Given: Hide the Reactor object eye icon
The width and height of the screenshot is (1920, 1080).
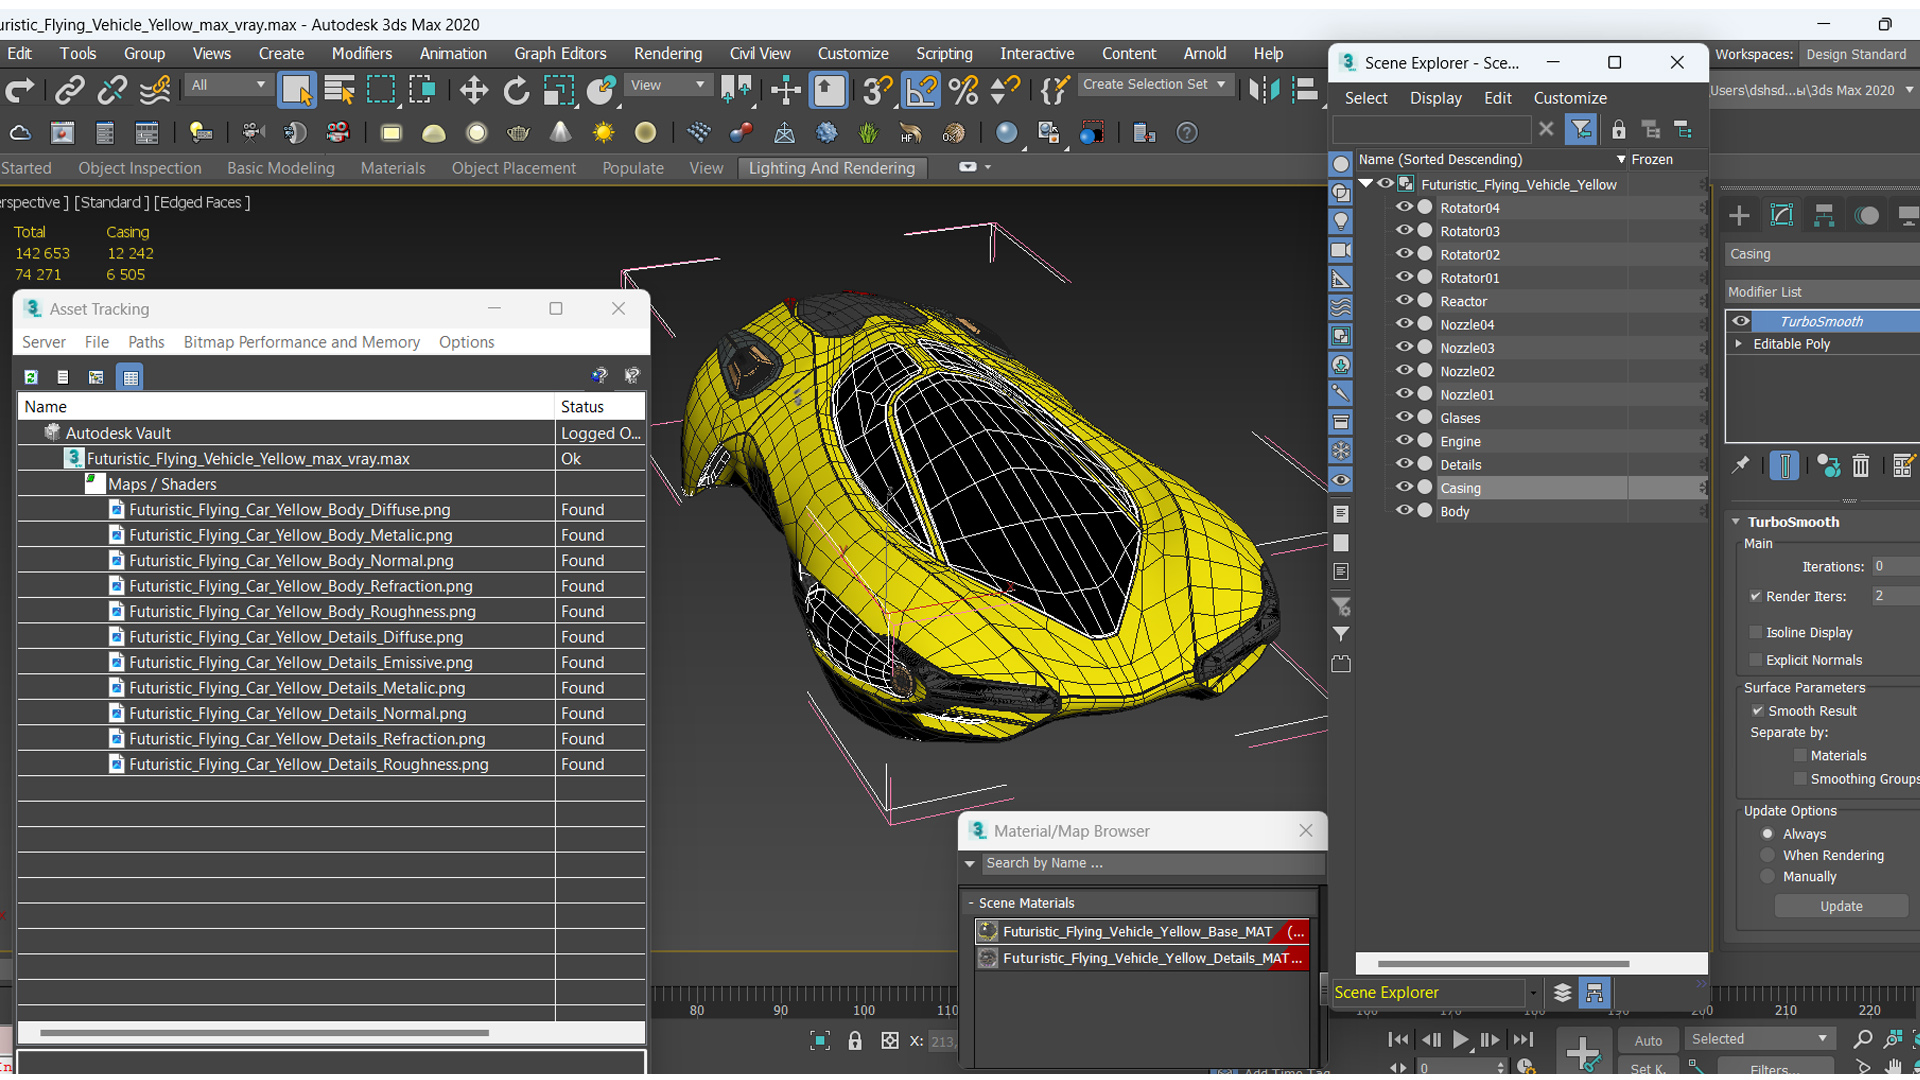Looking at the screenshot, I should coord(1404,300).
